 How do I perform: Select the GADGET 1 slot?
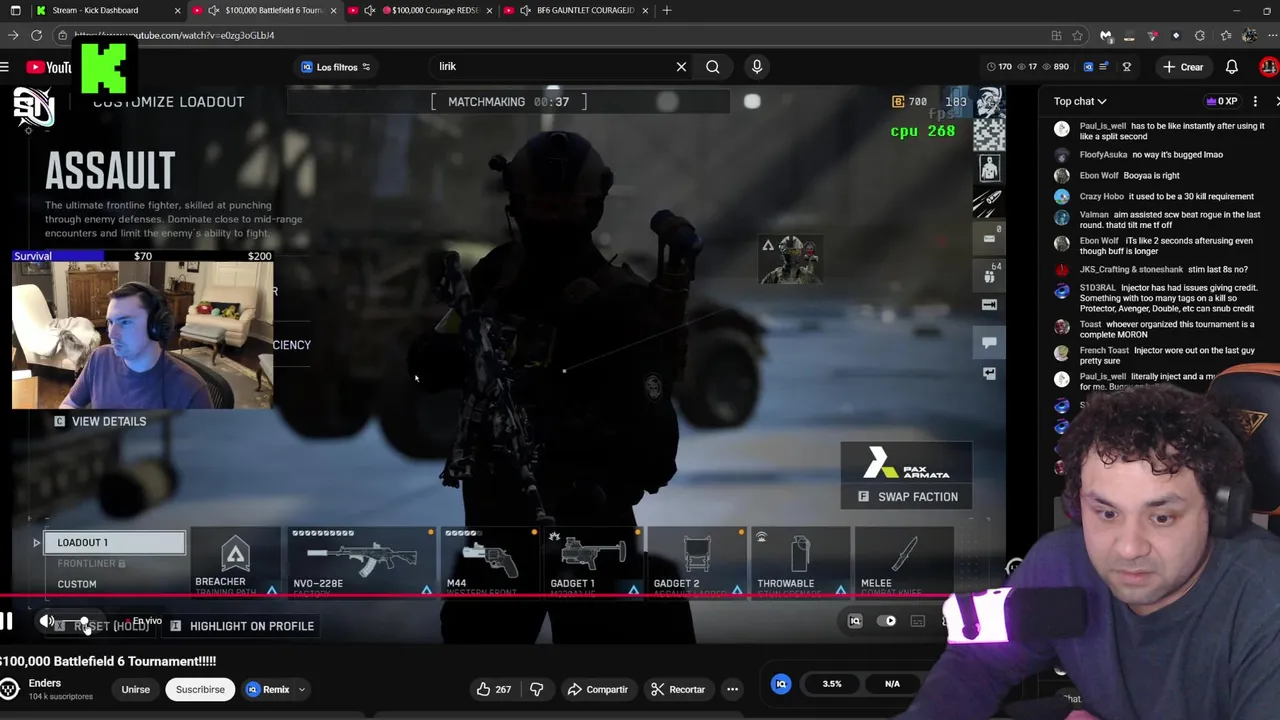click(592, 563)
